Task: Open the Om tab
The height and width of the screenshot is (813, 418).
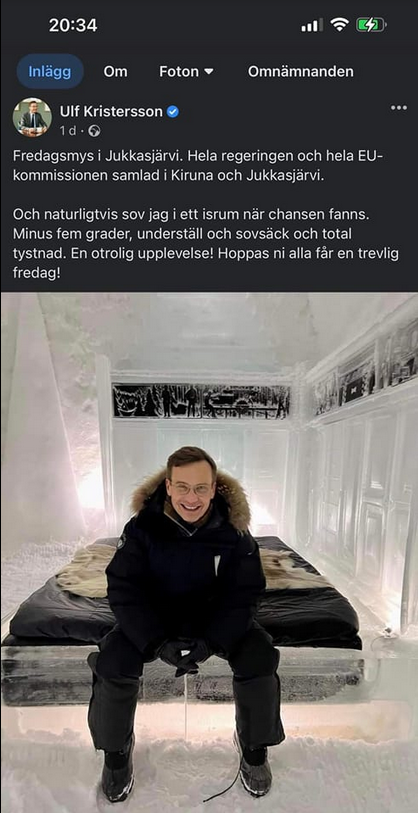Action: tap(115, 72)
